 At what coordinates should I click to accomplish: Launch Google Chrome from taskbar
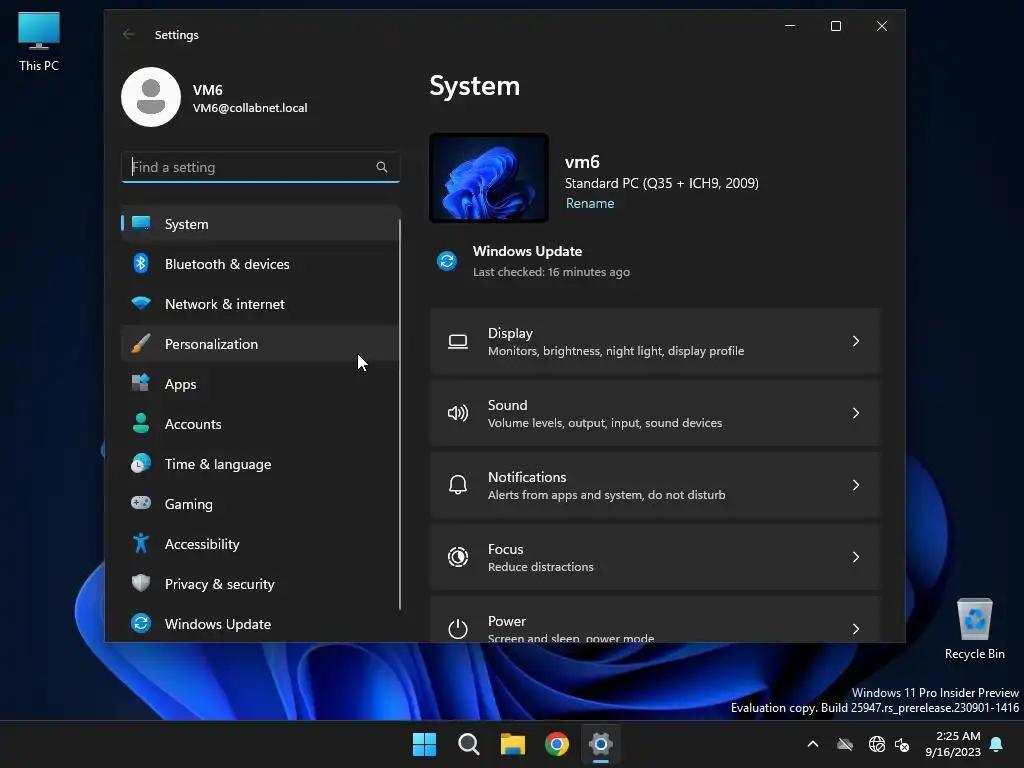coord(557,744)
